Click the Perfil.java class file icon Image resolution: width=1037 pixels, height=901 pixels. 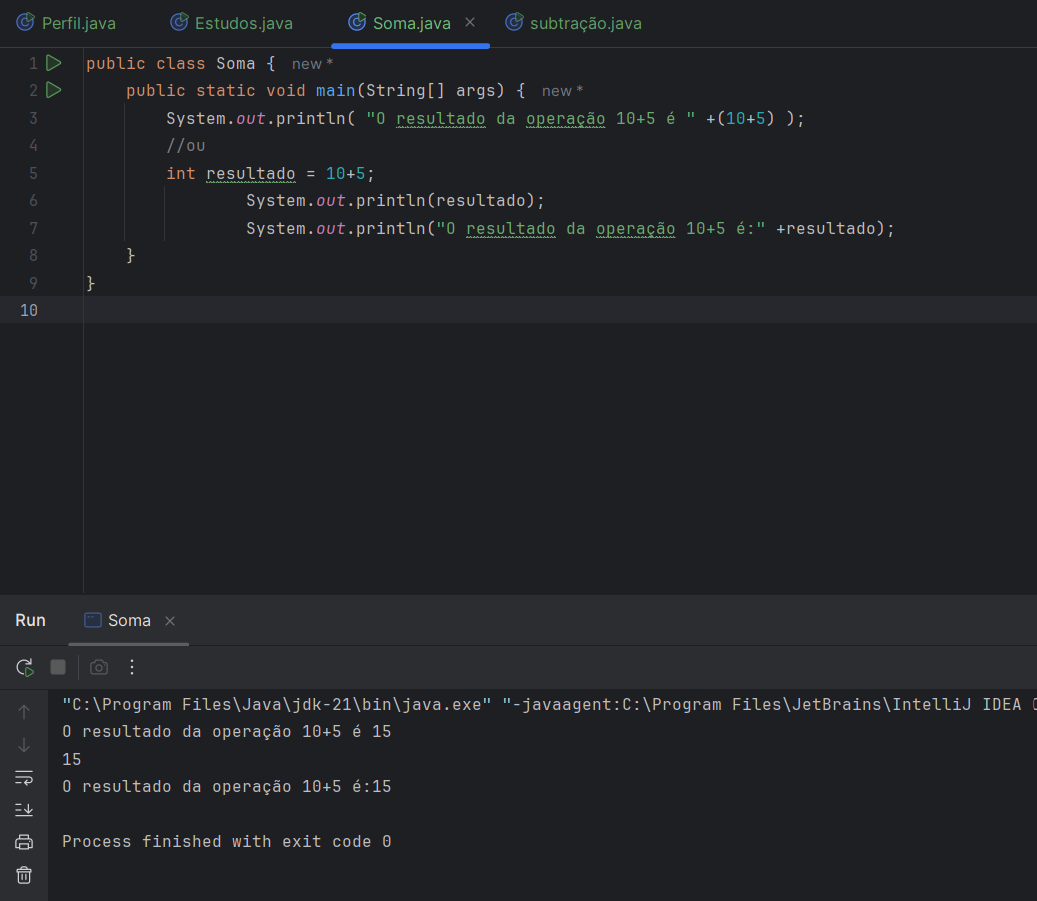tap(25, 22)
